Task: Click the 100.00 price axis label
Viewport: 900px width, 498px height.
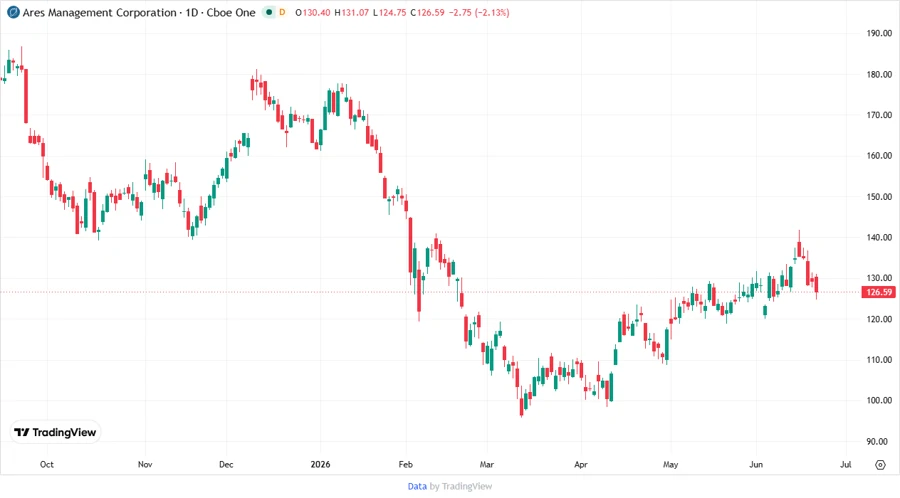Action: coord(879,400)
